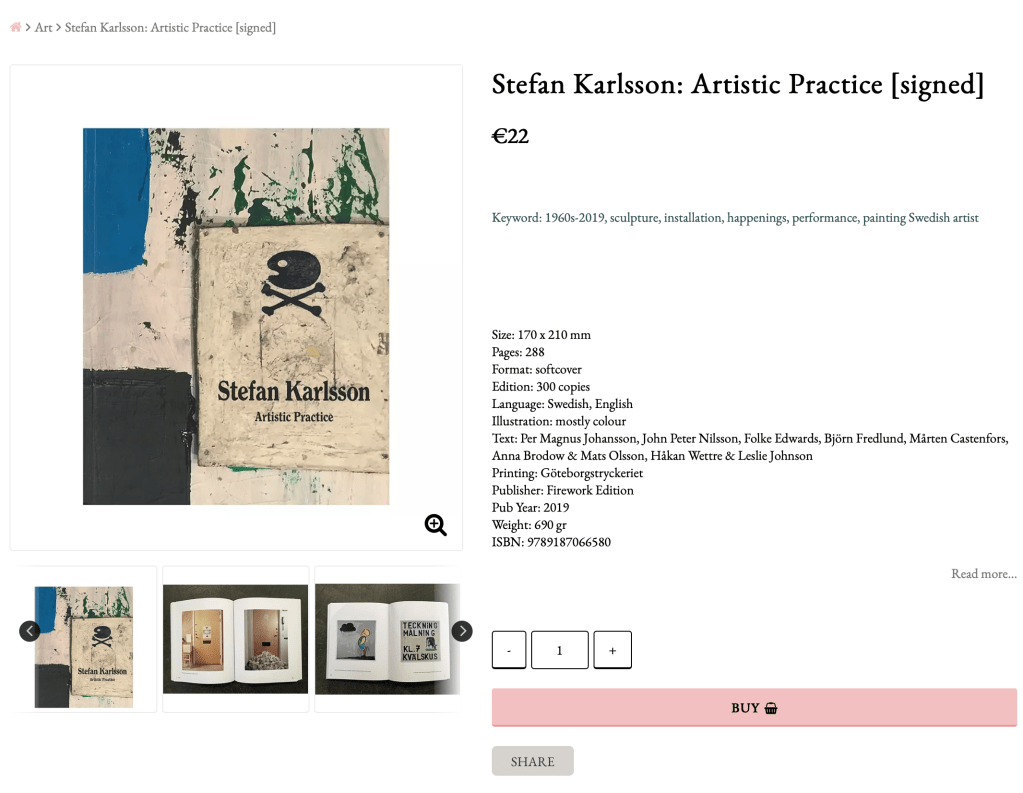The image size is (1023, 793).
Task: Expand description with Read more
Action: click(x=983, y=574)
